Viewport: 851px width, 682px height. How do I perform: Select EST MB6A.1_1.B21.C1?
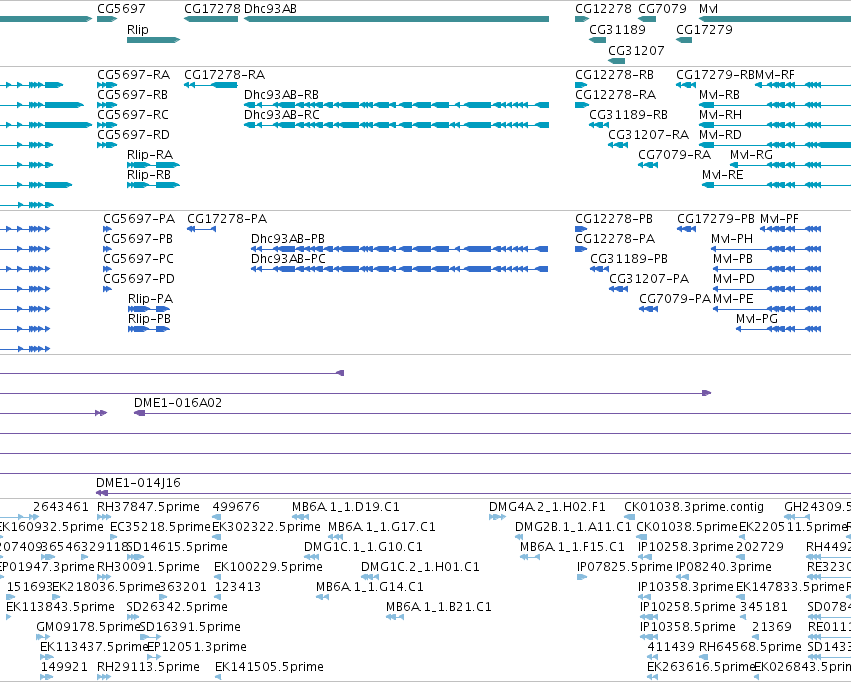coord(395,617)
